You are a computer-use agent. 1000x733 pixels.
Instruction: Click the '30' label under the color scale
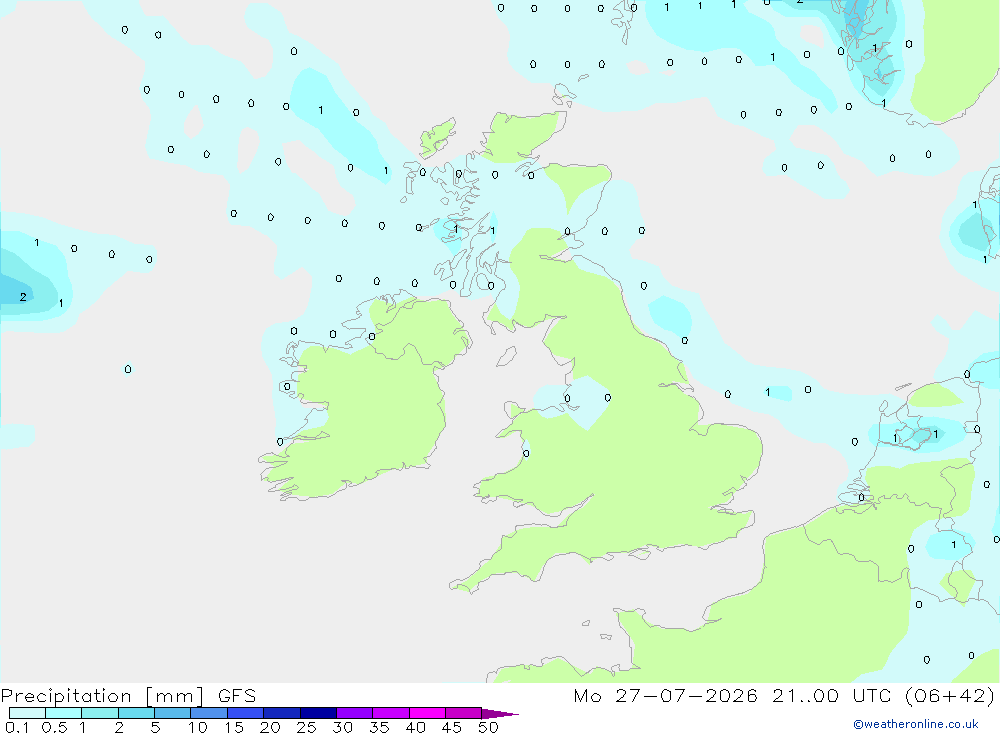pyautogui.click(x=342, y=727)
